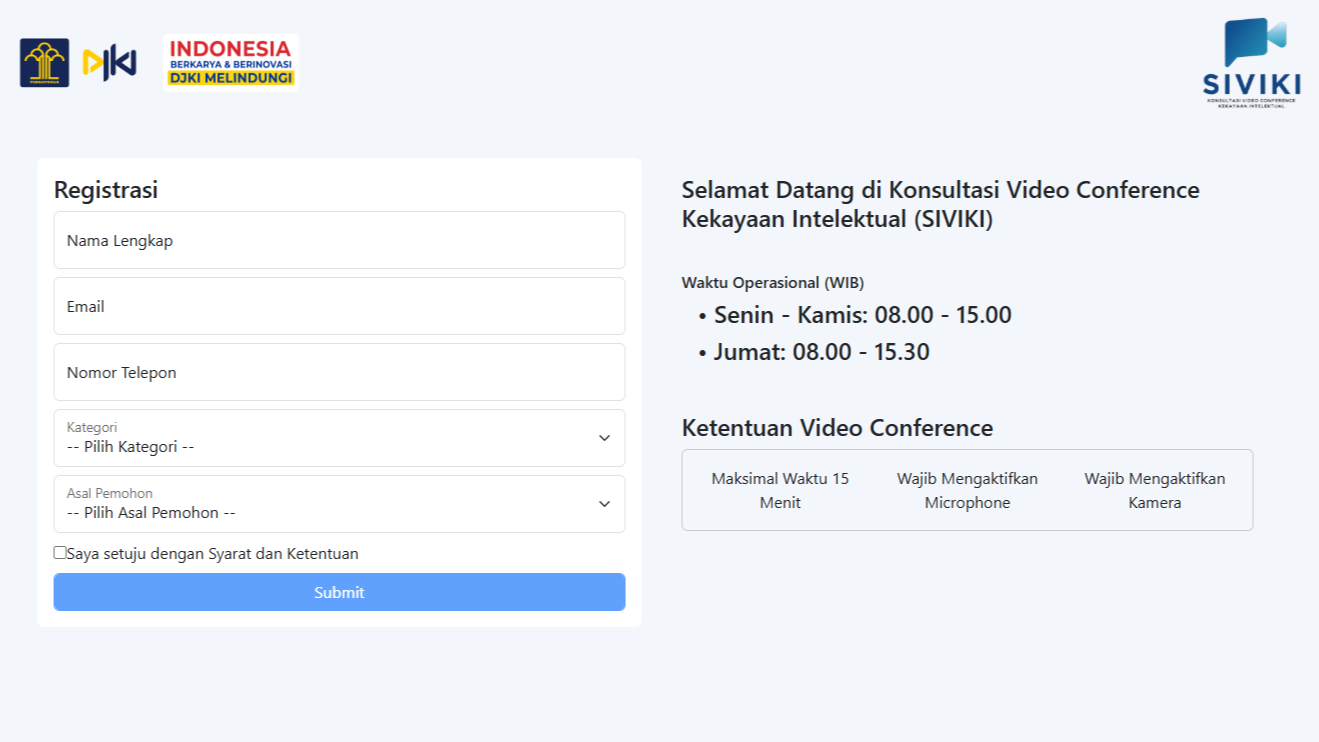Click the Wajib Mengaktifkan Microphone rule

[x=967, y=490]
